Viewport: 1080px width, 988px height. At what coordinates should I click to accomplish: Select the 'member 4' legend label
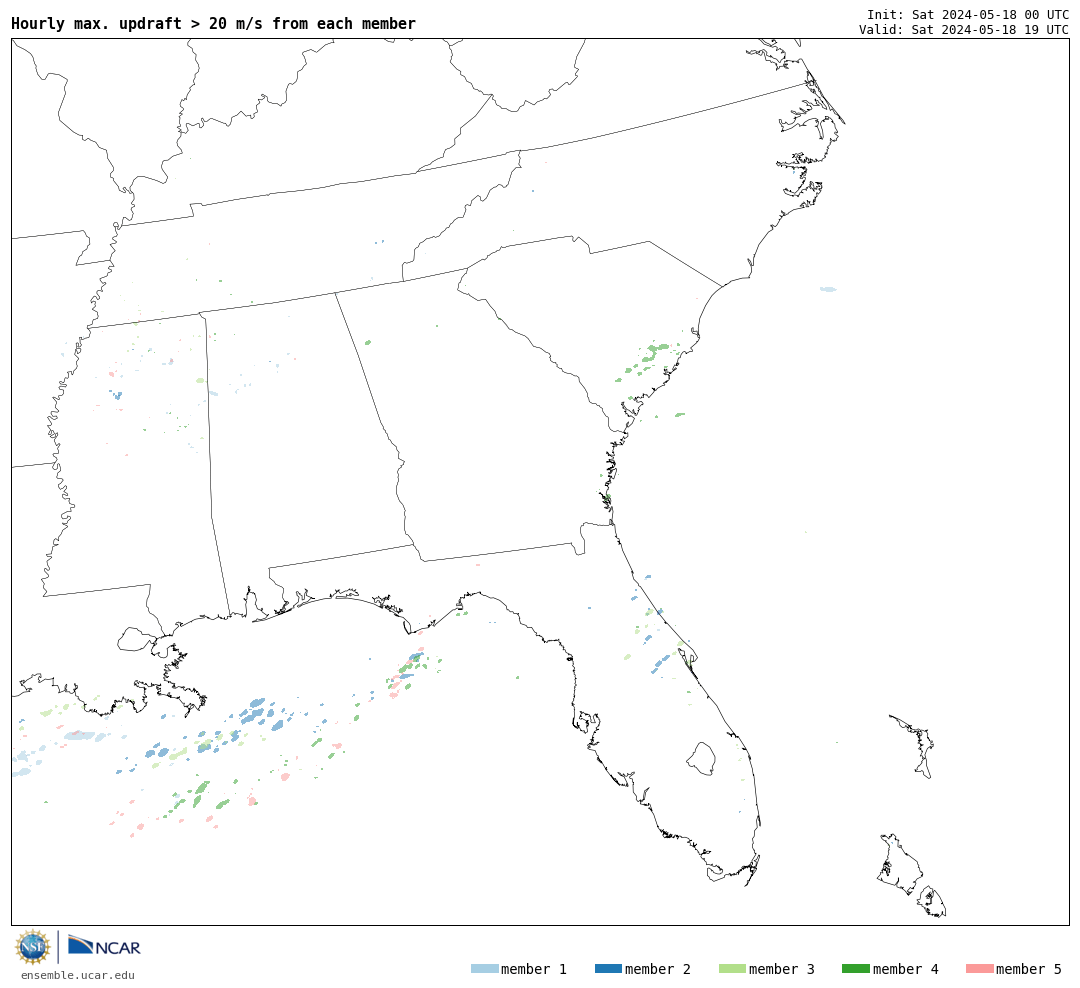click(906, 969)
